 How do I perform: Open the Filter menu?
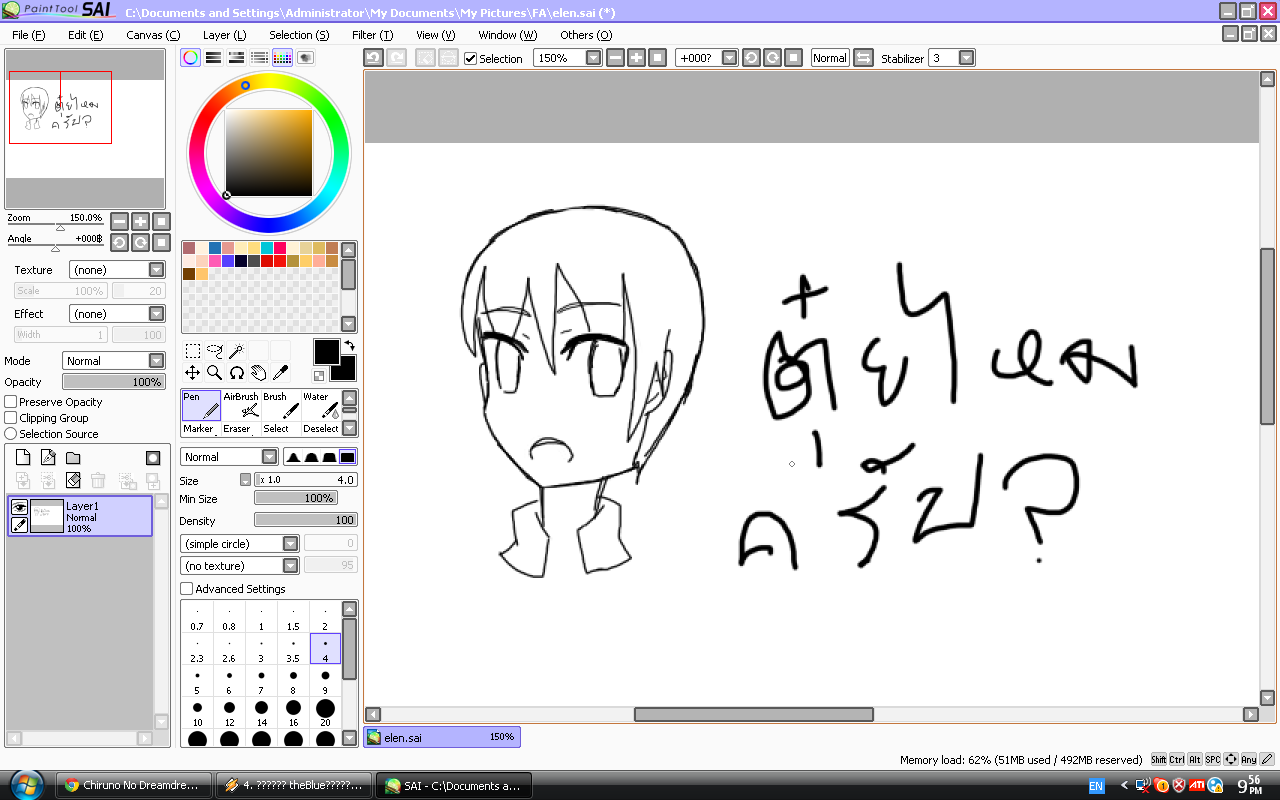(372, 35)
